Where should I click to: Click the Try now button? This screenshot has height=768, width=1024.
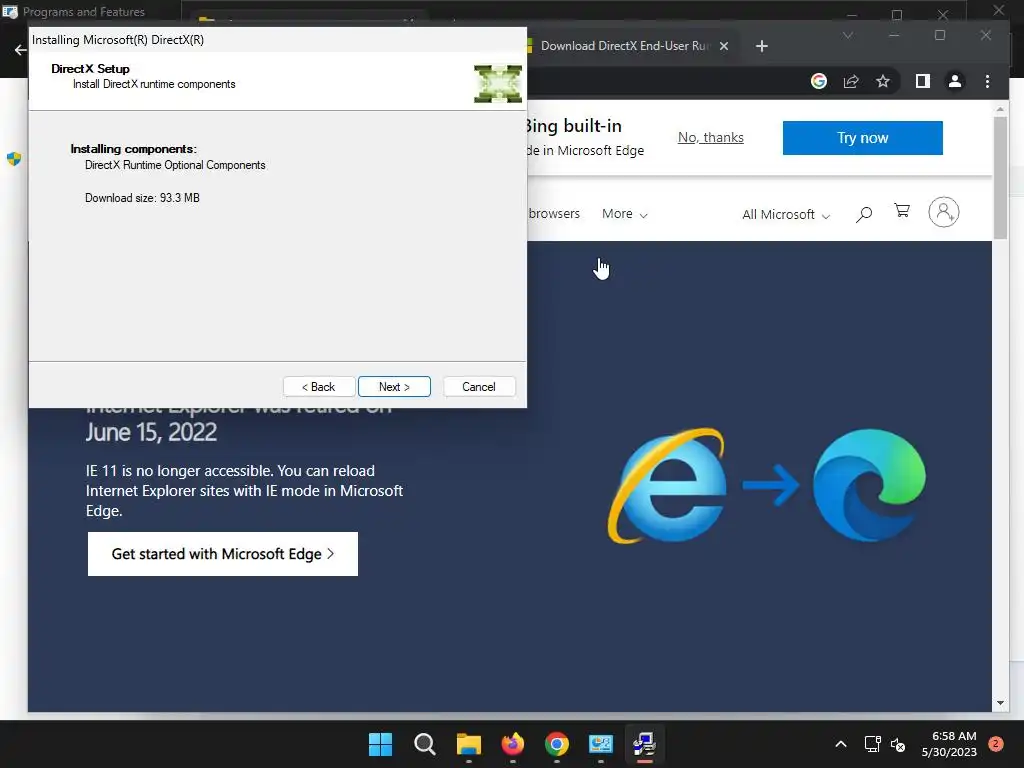pyautogui.click(x=862, y=138)
